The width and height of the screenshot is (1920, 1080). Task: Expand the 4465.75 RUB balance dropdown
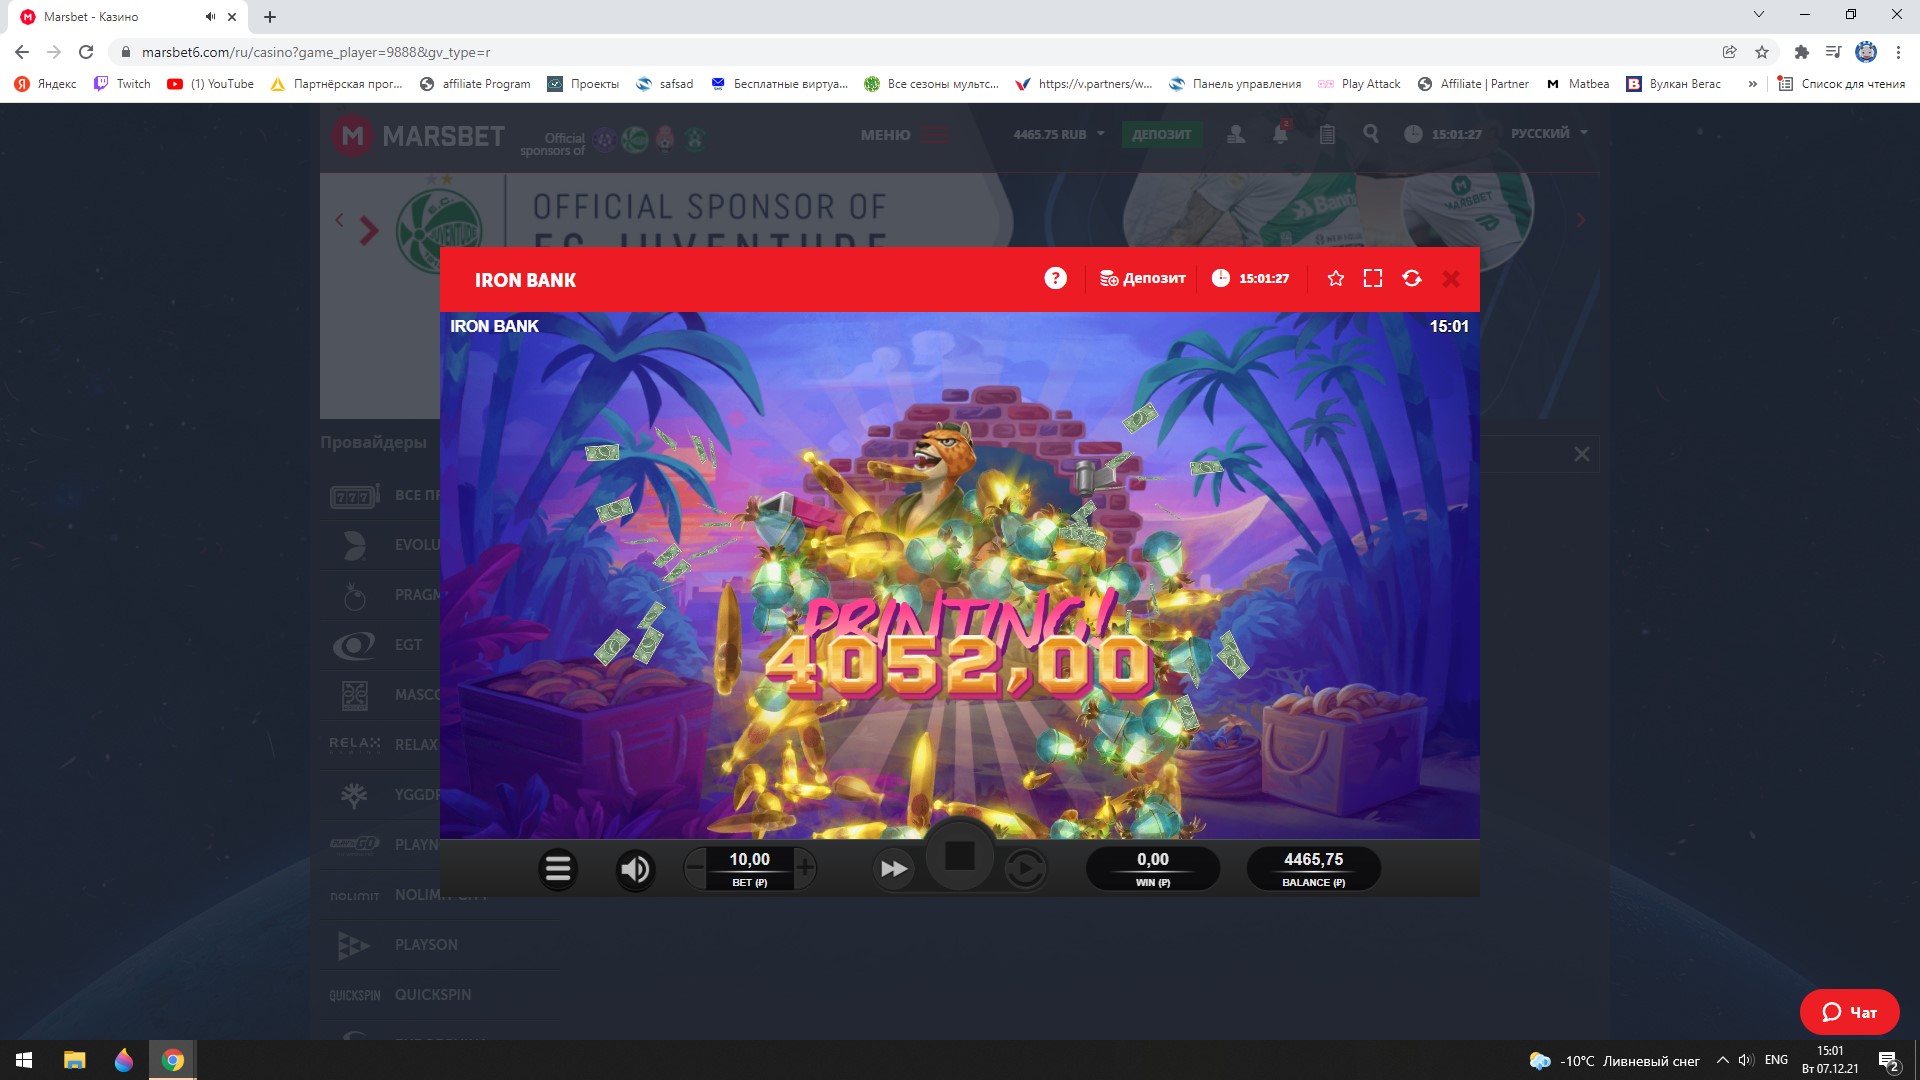1059,134
